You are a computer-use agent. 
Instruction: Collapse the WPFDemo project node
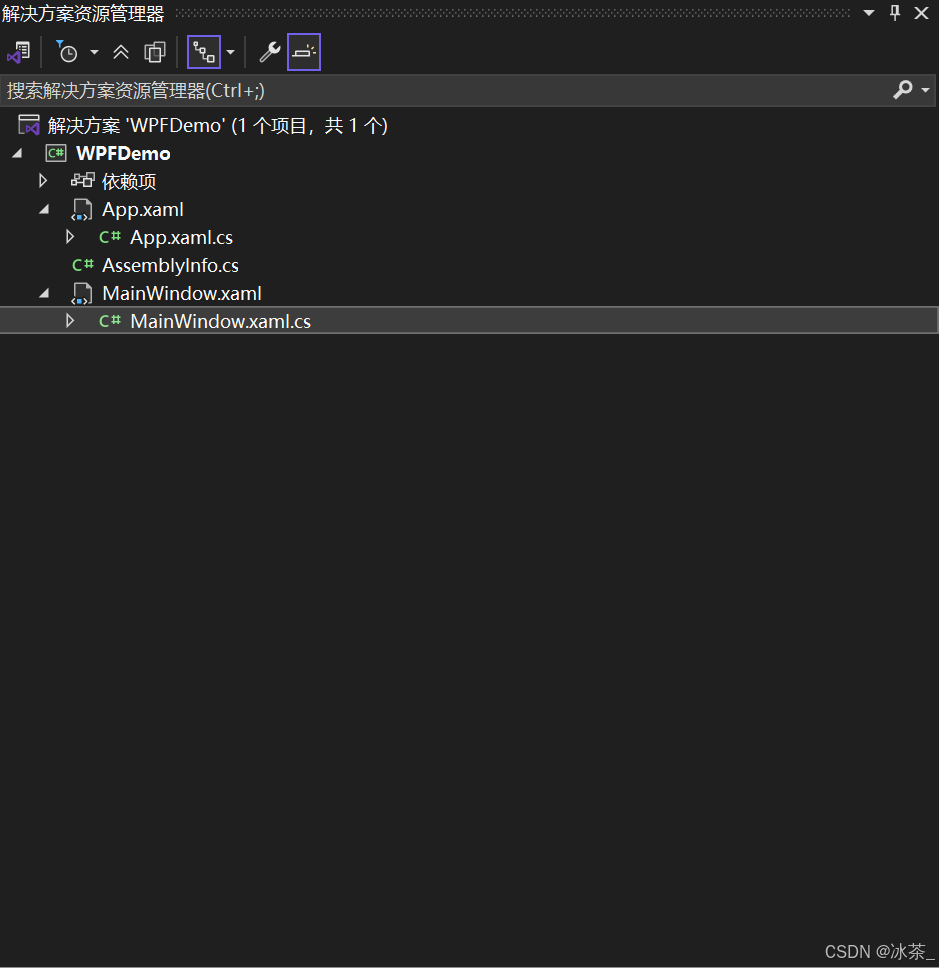coord(17,153)
